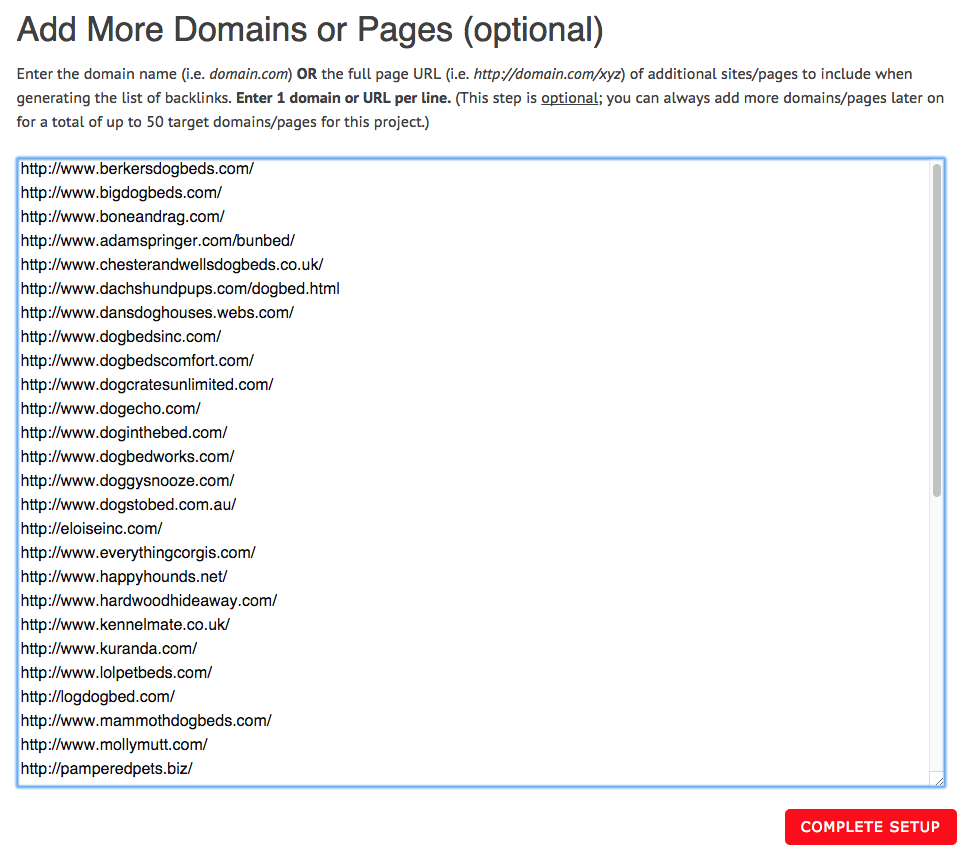Click the dogbedscomfort.com URL line

point(137,361)
